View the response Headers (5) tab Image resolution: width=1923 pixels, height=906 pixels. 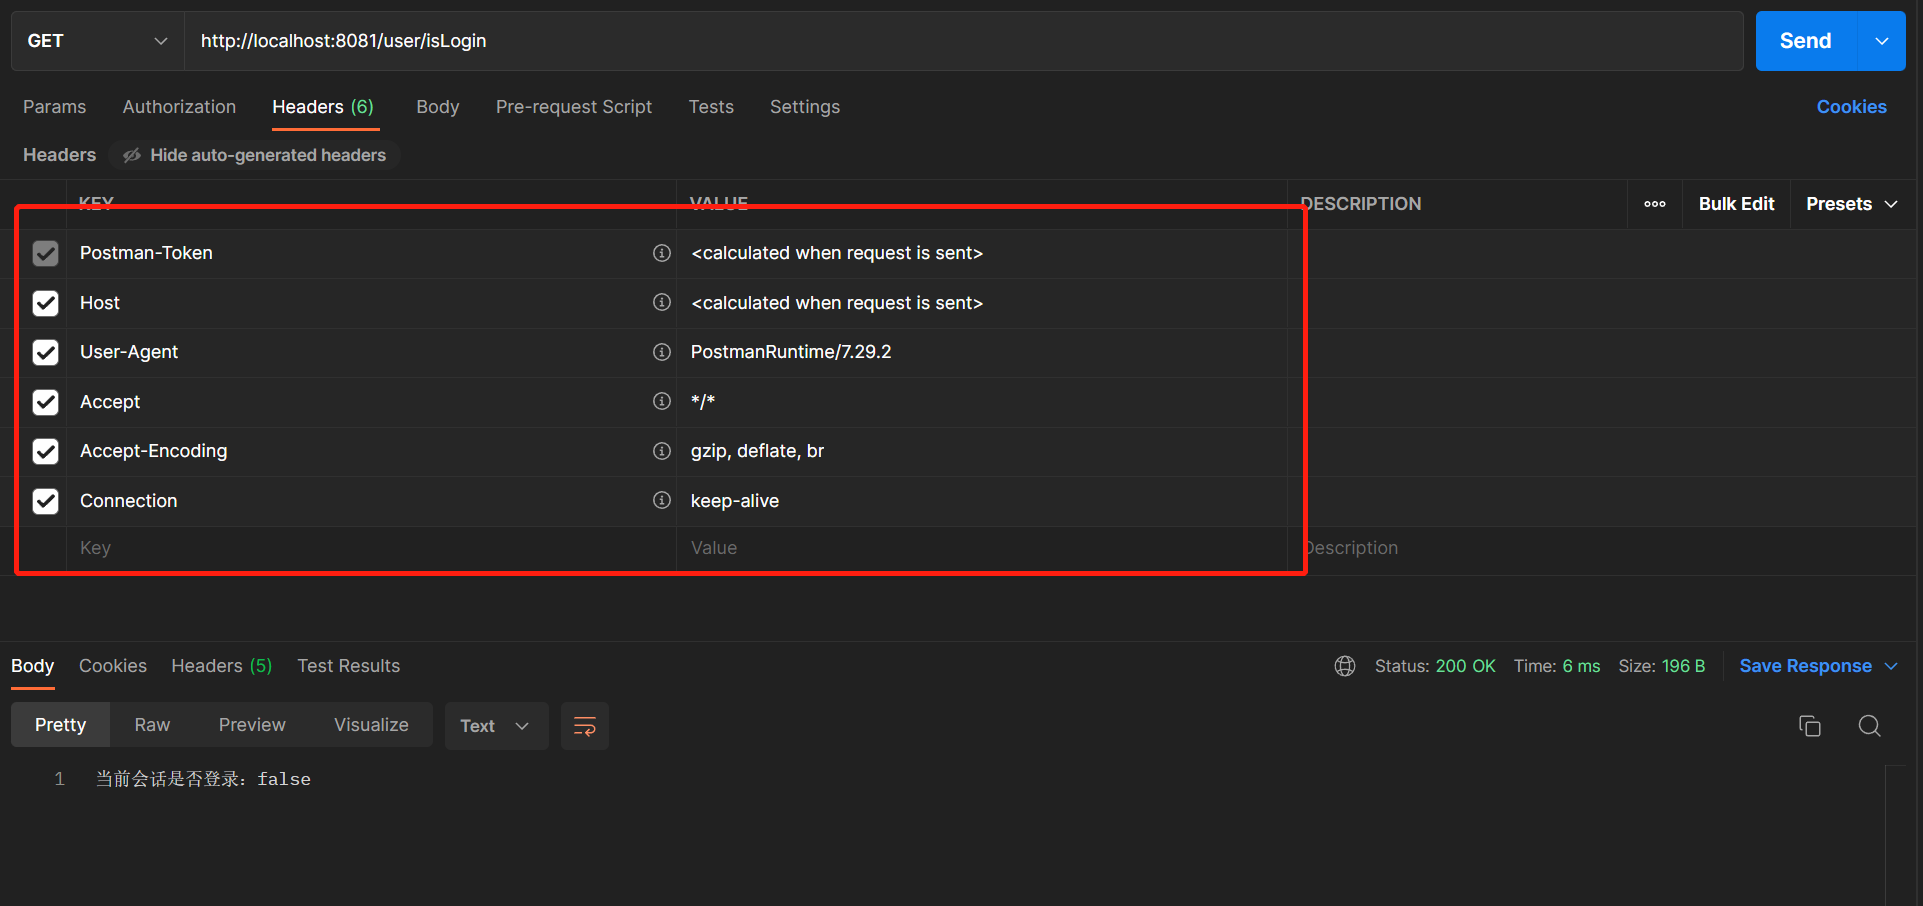pyautogui.click(x=222, y=666)
